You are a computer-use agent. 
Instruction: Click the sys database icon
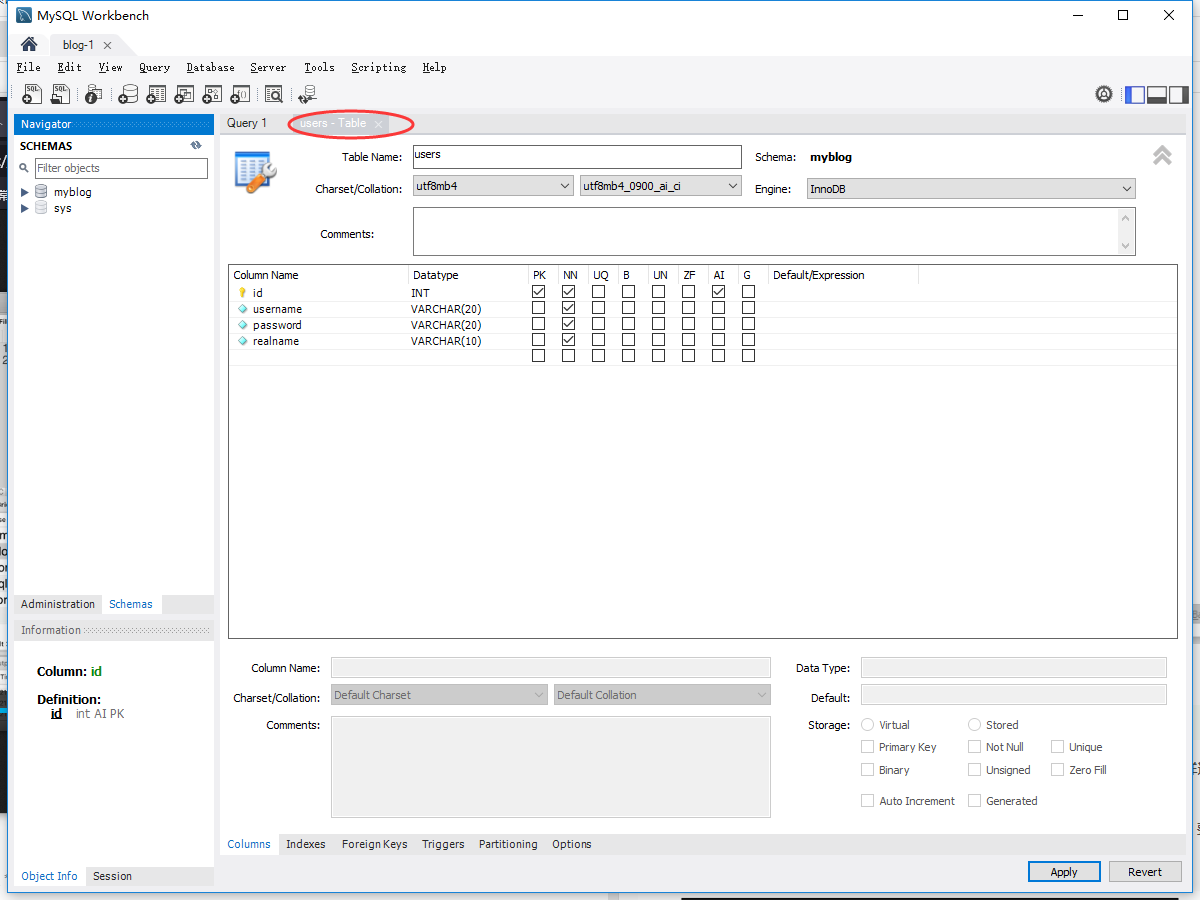click(42, 208)
